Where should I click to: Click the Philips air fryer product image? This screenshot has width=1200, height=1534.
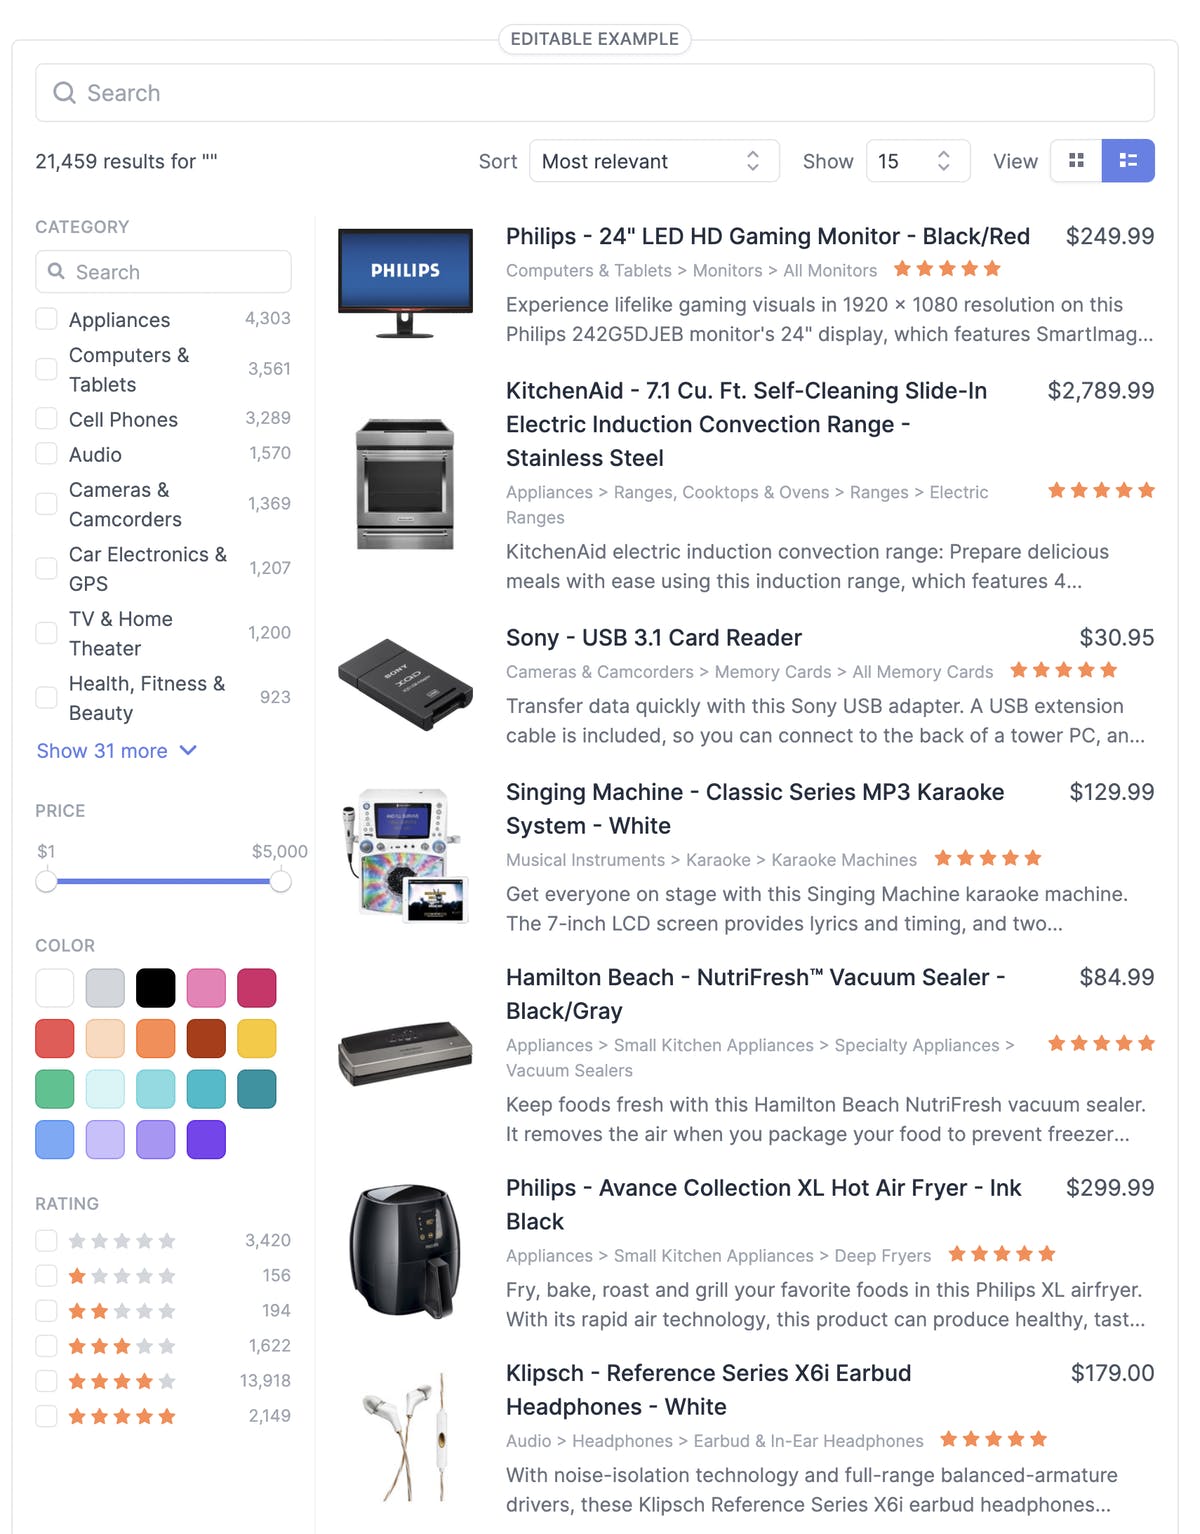pos(405,1252)
